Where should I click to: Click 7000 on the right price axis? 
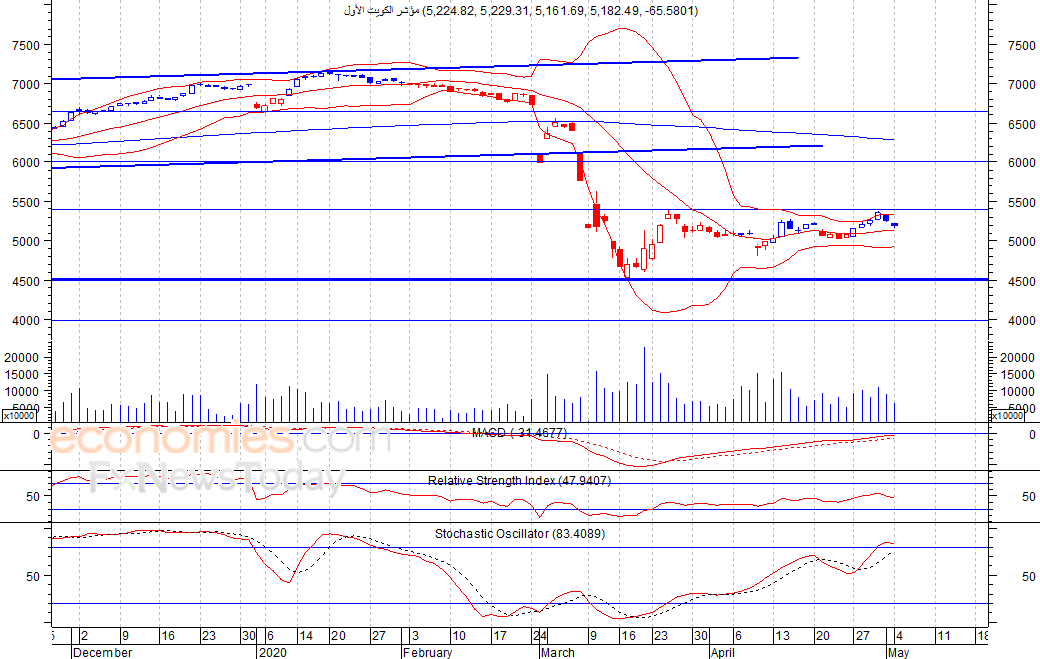point(1021,85)
